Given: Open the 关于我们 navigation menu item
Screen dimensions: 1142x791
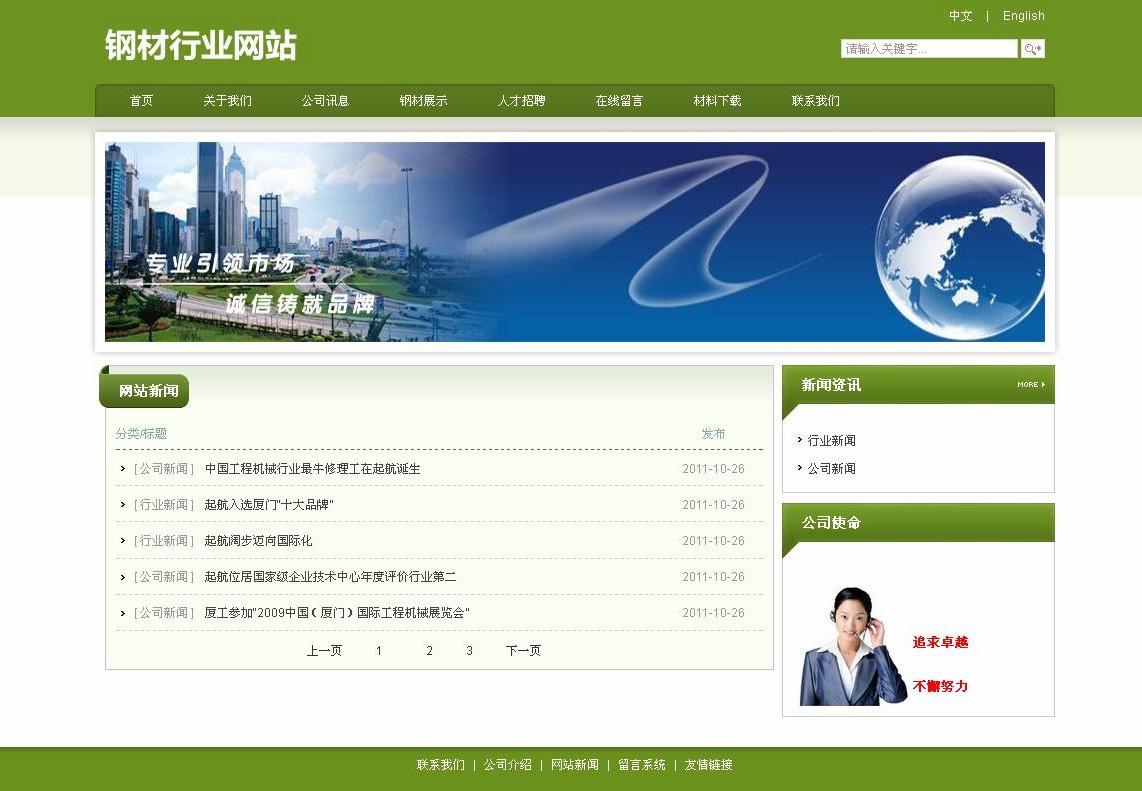Looking at the screenshot, I should (x=227, y=101).
